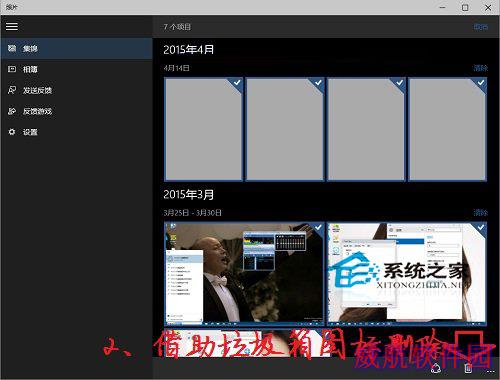Image resolution: width=500 pixels, height=380 pixels.
Task: Open 设置 settings from the sidebar
Action: [76, 132]
